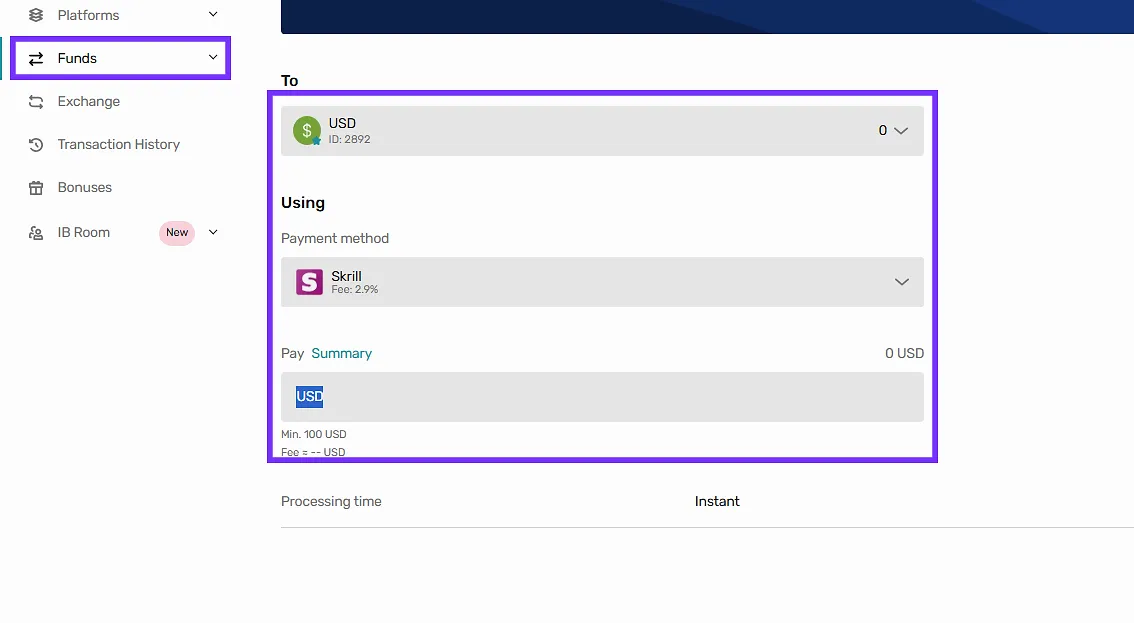Expand the Platforms menu chevron
This screenshot has width=1134, height=623.
point(212,14)
